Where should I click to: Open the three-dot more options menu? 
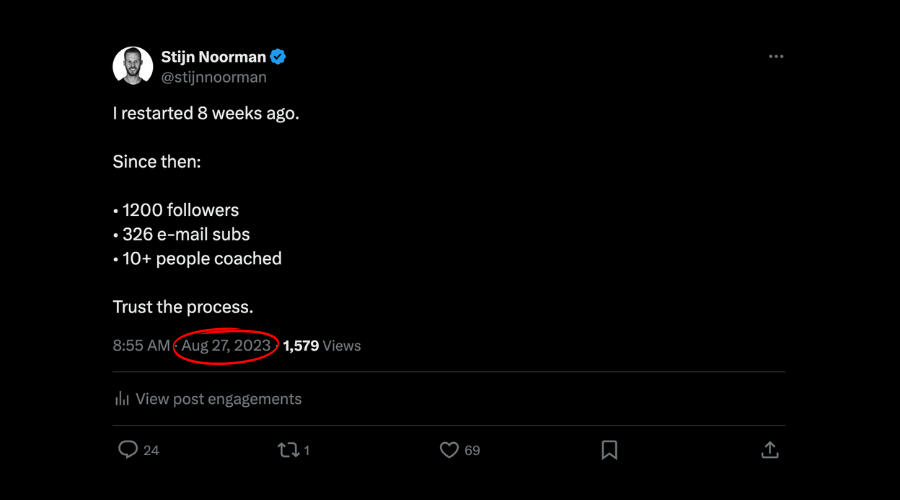(x=776, y=57)
